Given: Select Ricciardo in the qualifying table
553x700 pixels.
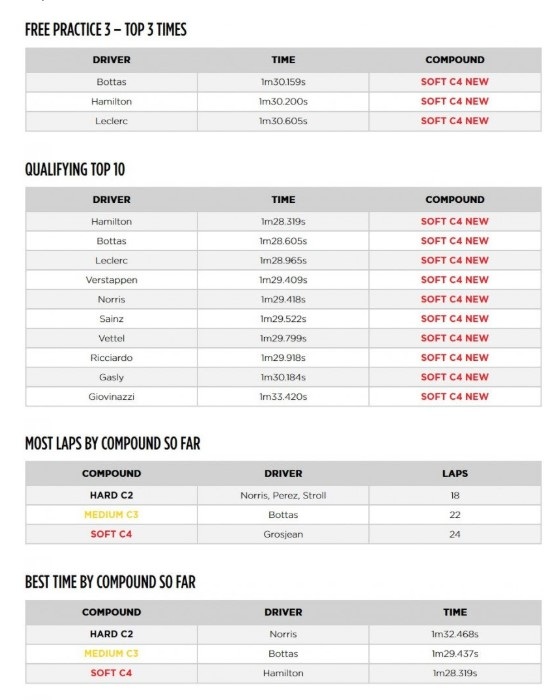Looking at the screenshot, I should click(x=111, y=358).
